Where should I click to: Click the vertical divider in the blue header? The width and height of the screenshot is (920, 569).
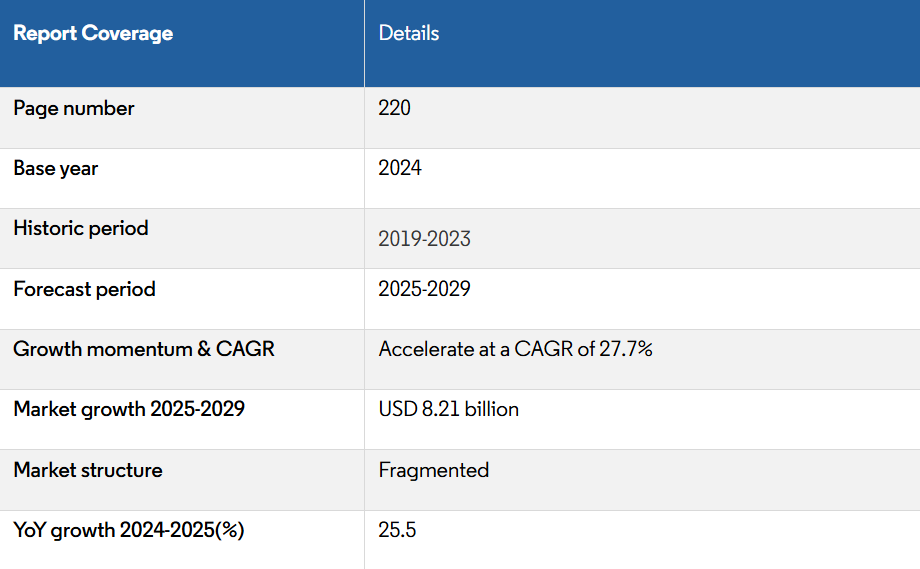(364, 43)
